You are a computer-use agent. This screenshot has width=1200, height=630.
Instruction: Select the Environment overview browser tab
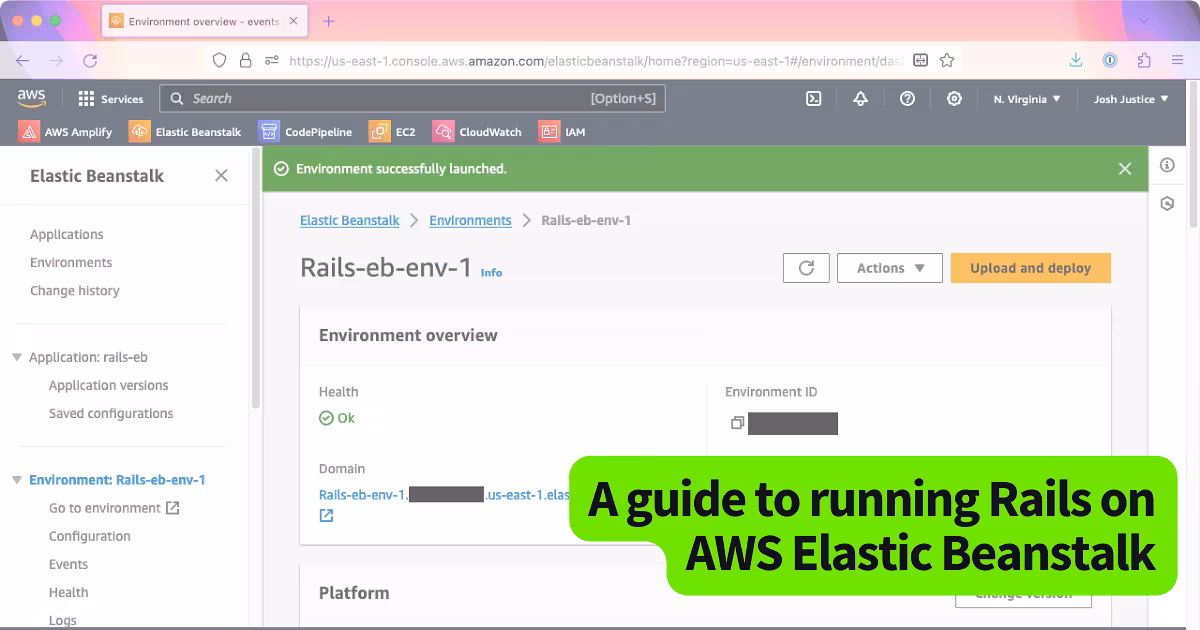tap(204, 21)
